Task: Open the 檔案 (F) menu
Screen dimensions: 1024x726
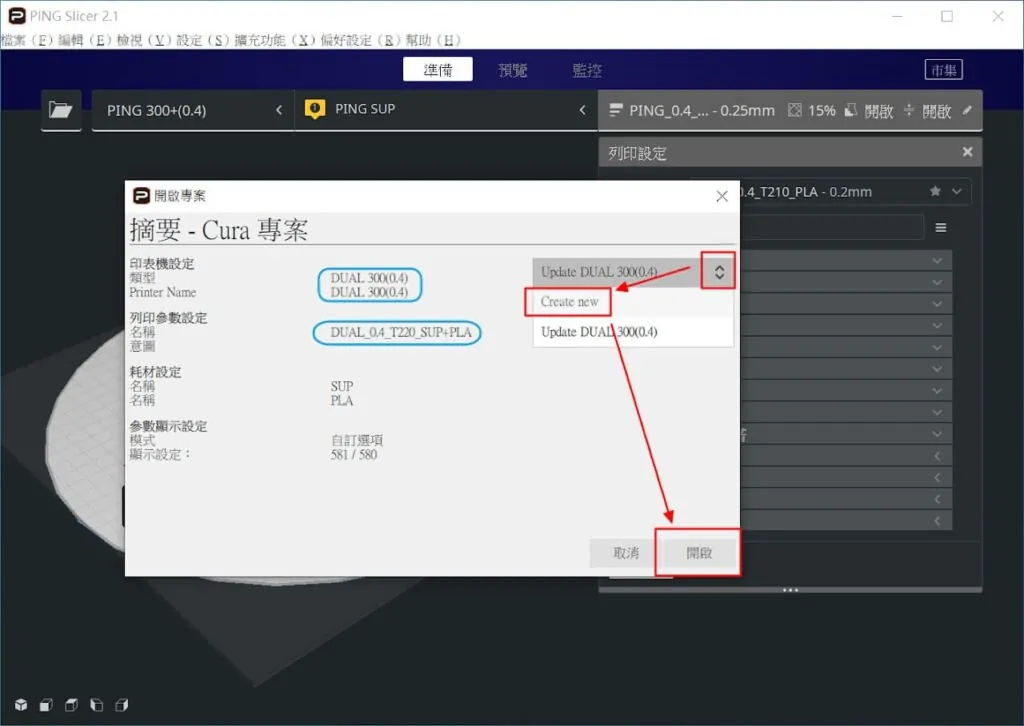Action: [x=25, y=40]
